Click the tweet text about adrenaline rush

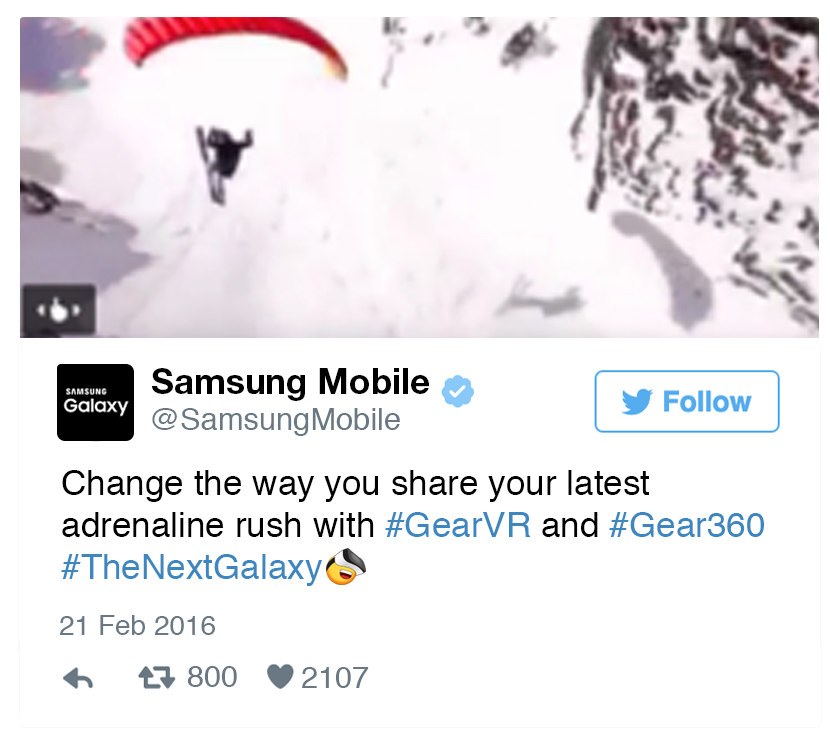(x=413, y=524)
